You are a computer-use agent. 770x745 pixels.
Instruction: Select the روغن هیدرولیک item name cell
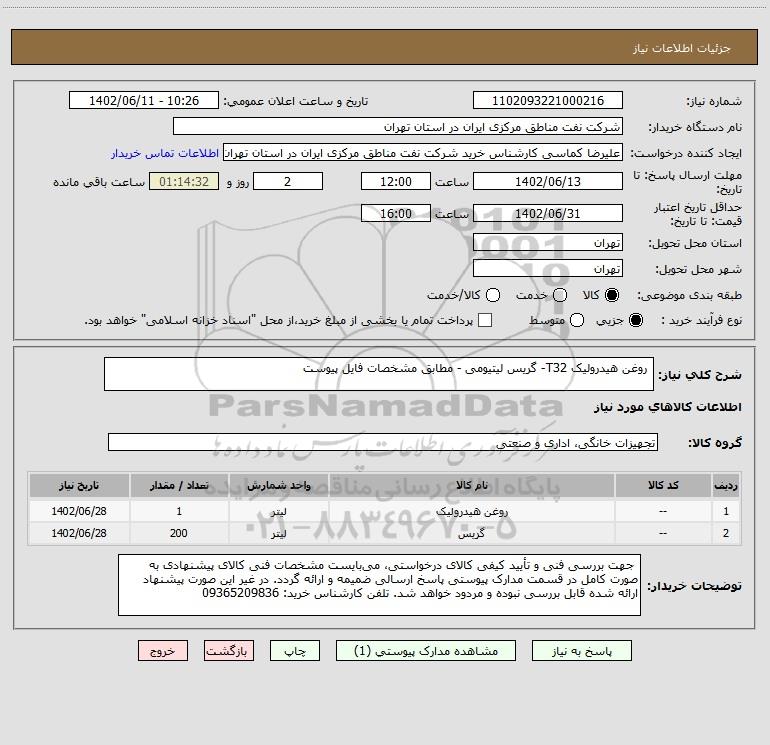[x=471, y=511]
